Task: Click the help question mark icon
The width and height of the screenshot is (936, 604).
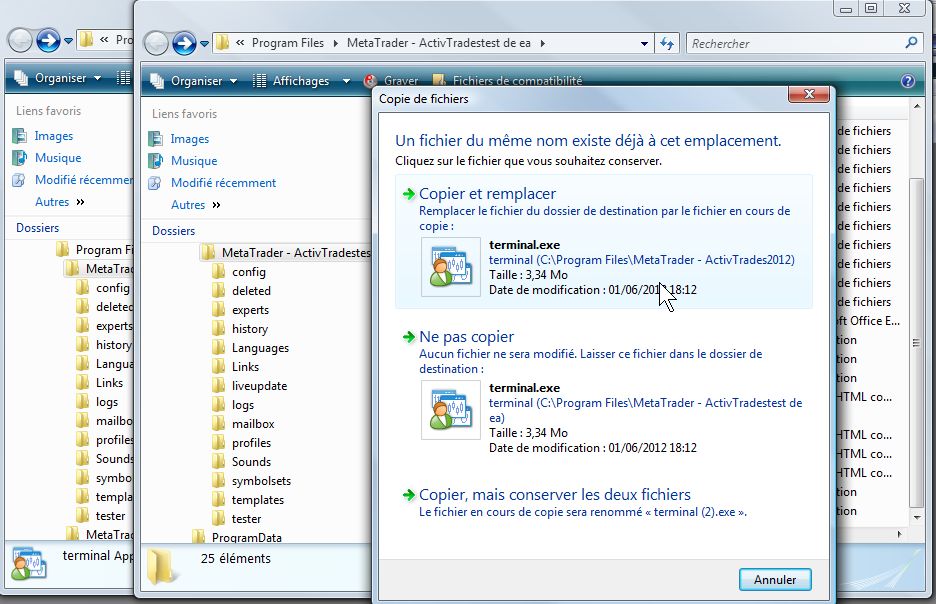Action: pyautogui.click(x=908, y=81)
